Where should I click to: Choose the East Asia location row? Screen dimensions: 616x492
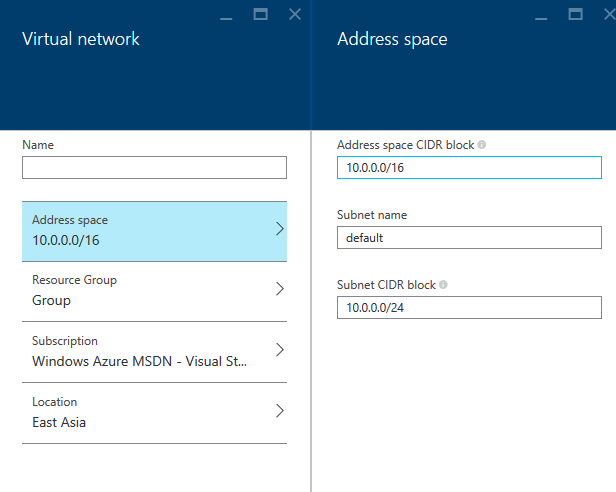(x=154, y=413)
